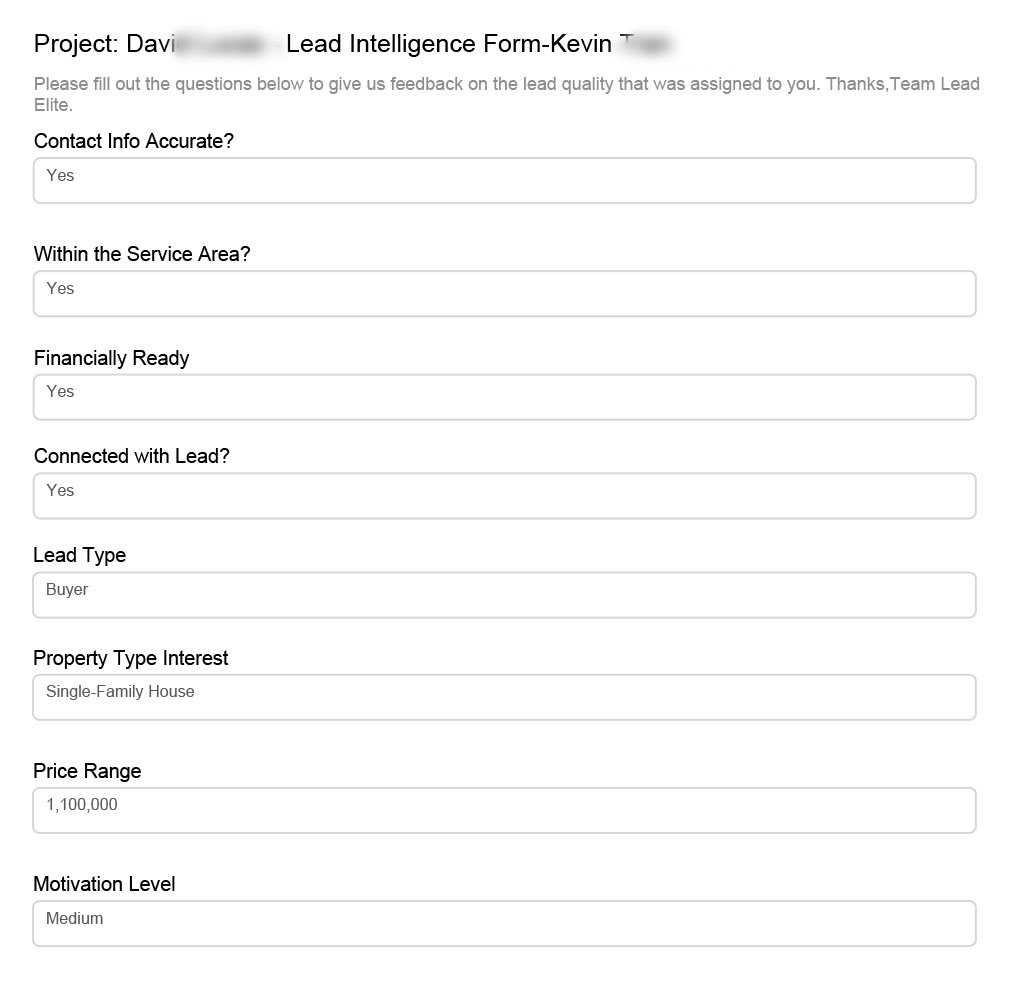Click the "Price Range" label
This screenshot has width=1024, height=990.
point(87,771)
